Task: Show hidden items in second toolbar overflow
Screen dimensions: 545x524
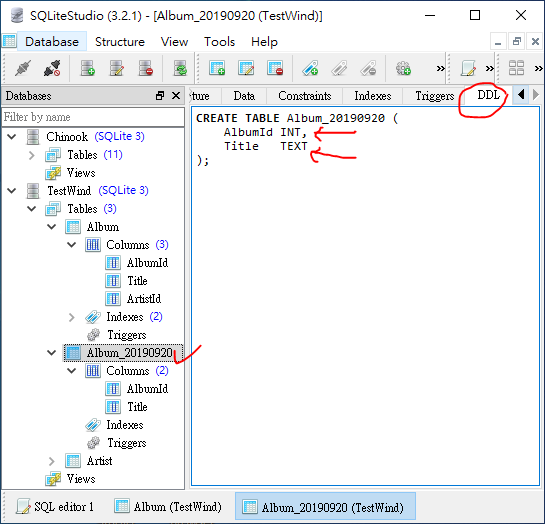Action: (489, 68)
